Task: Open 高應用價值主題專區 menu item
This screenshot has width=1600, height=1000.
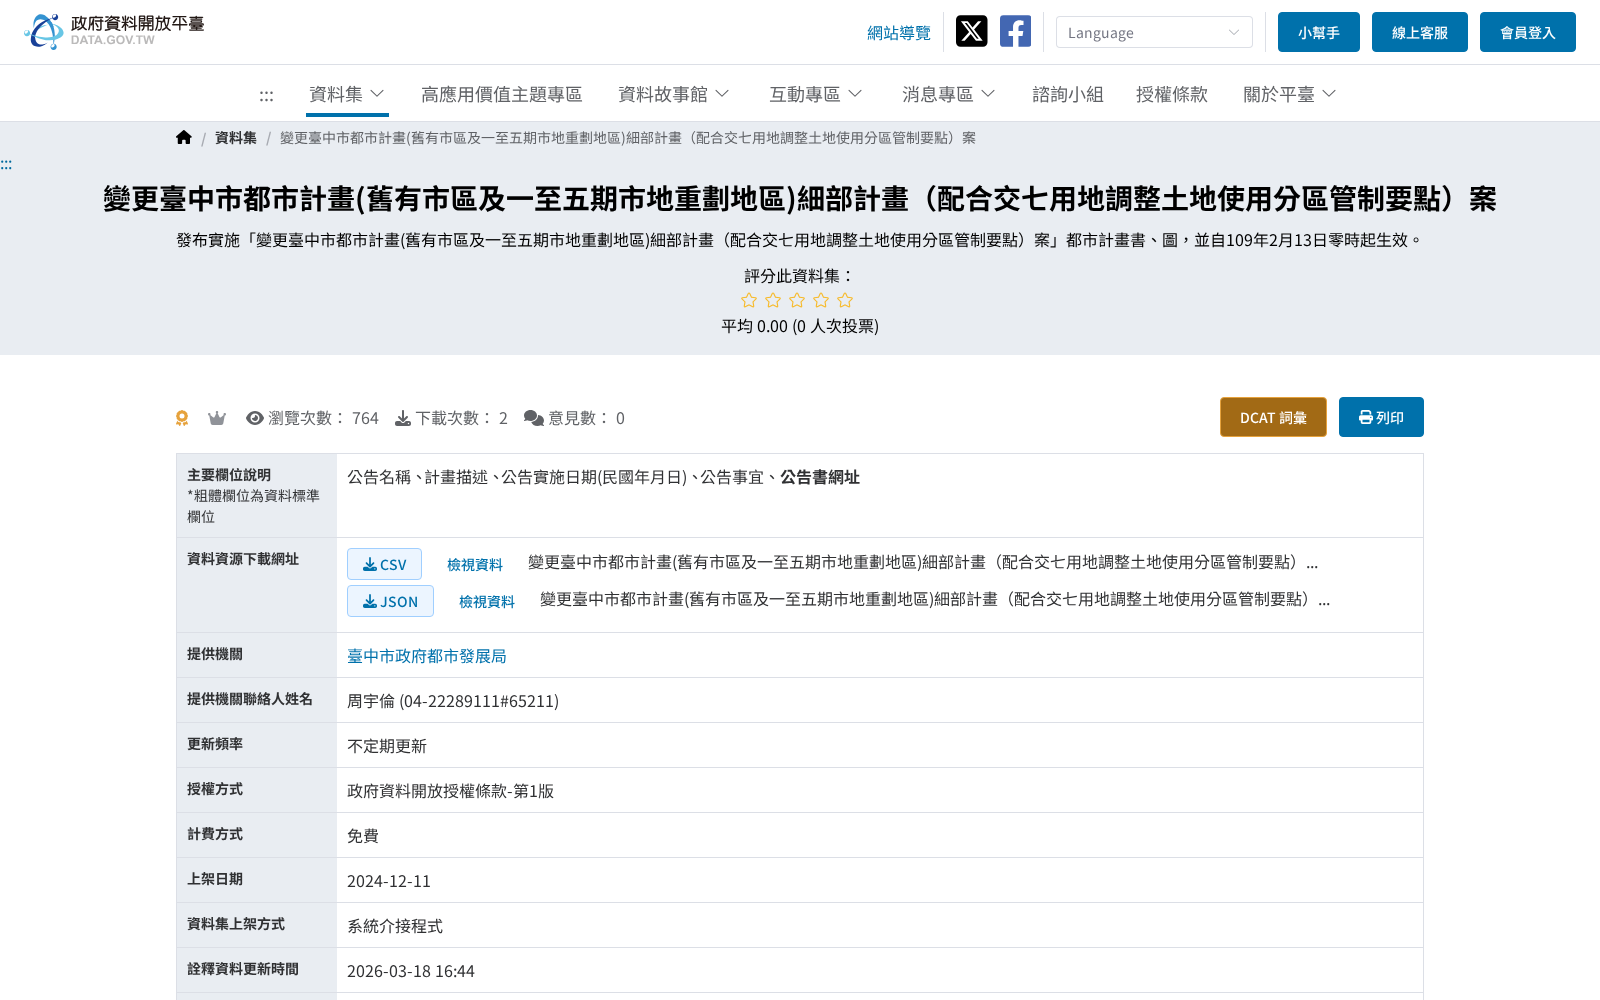Action: coord(502,94)
